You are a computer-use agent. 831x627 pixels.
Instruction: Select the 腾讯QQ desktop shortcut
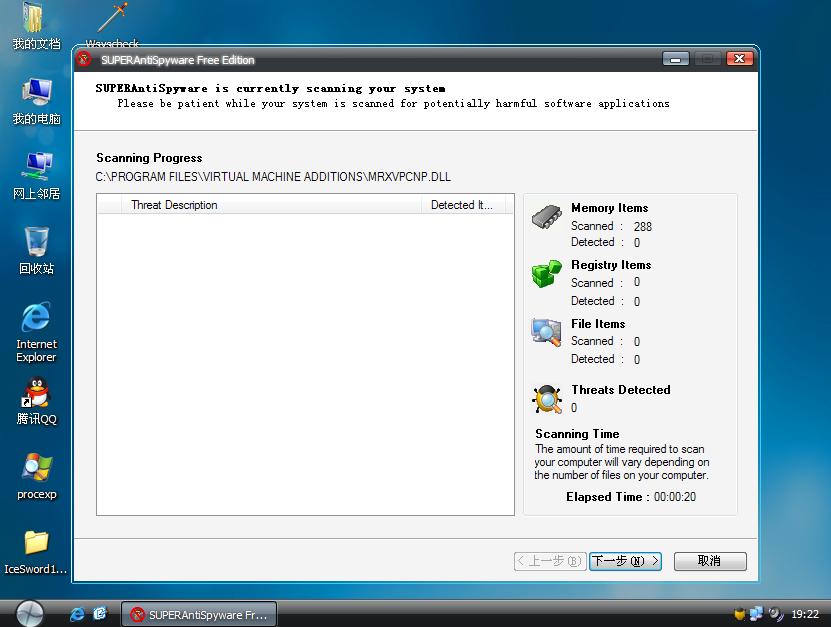click(x=36, y=401)
